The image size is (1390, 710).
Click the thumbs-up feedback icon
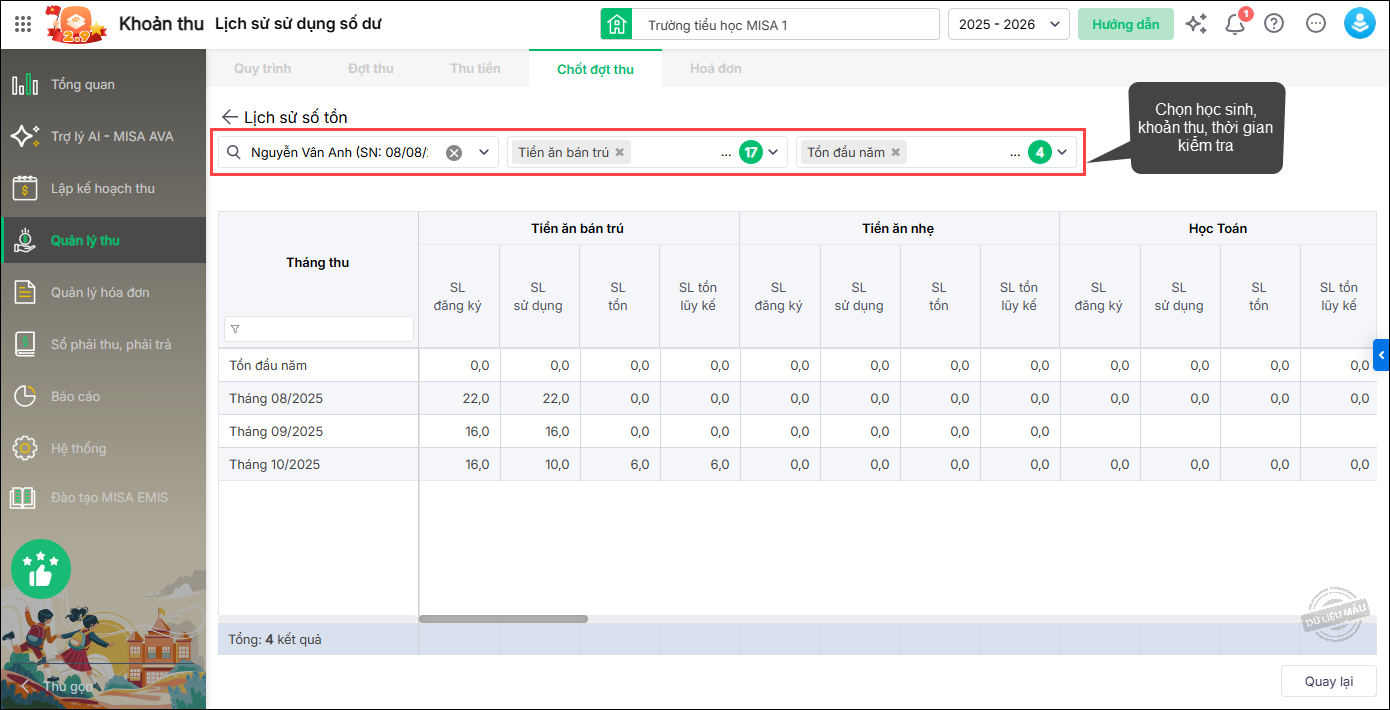click(41, 569)
